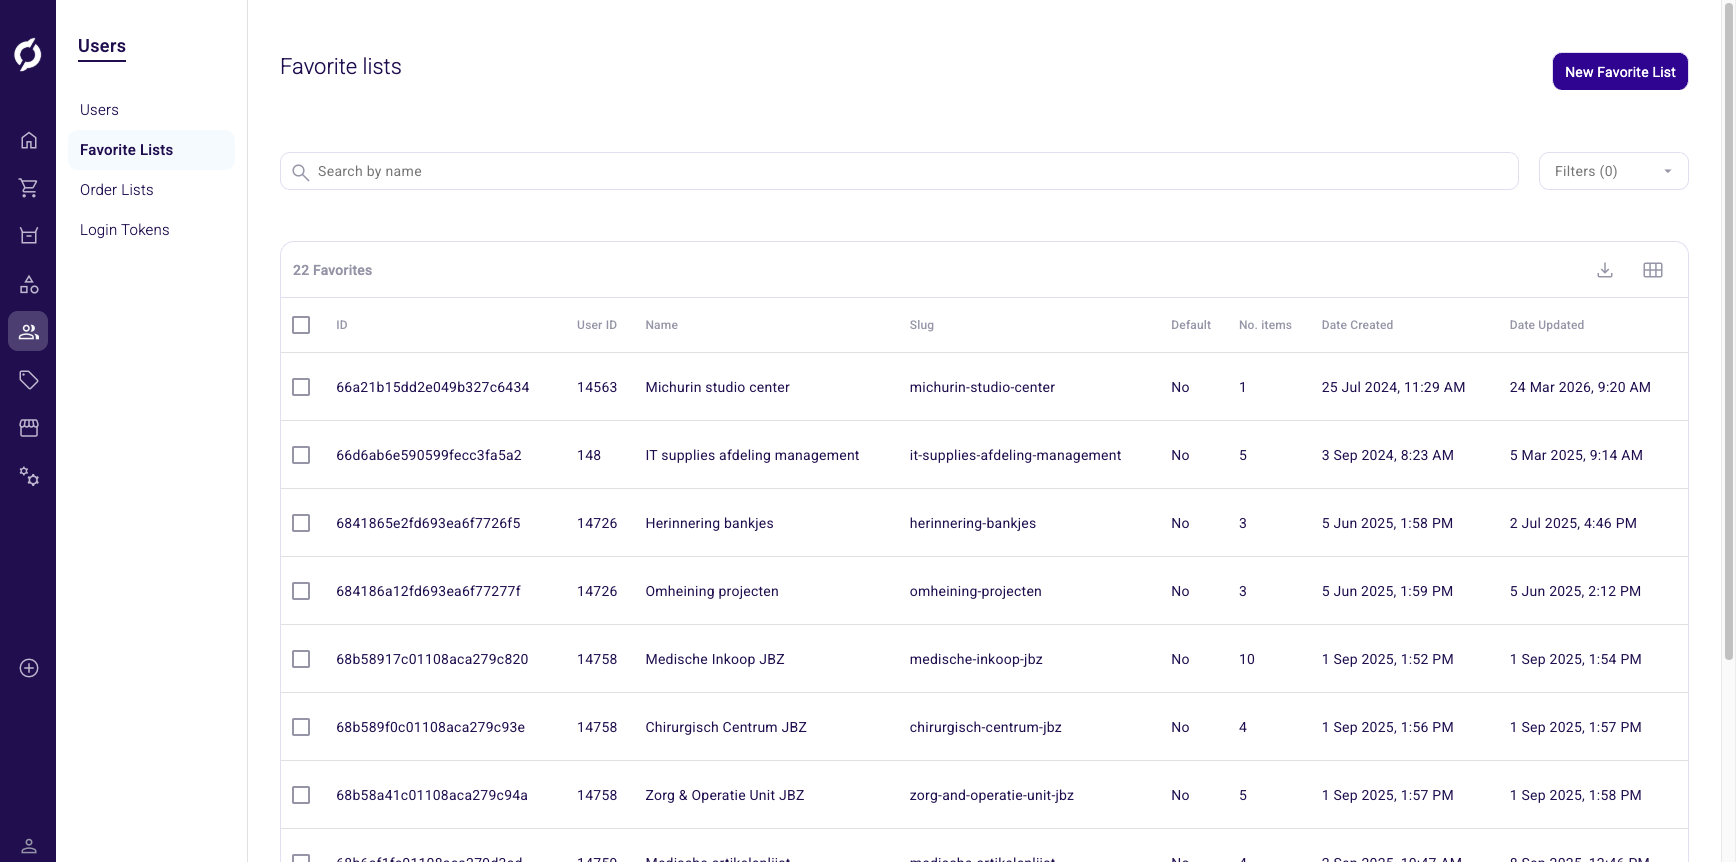Click the search magnifier icon

click(x=300, y=172)
